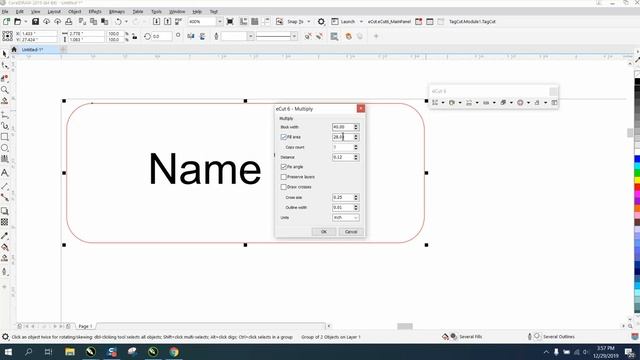Click the rotation angle input field
This screenshot has width=640, height=360.
point(162,36)
